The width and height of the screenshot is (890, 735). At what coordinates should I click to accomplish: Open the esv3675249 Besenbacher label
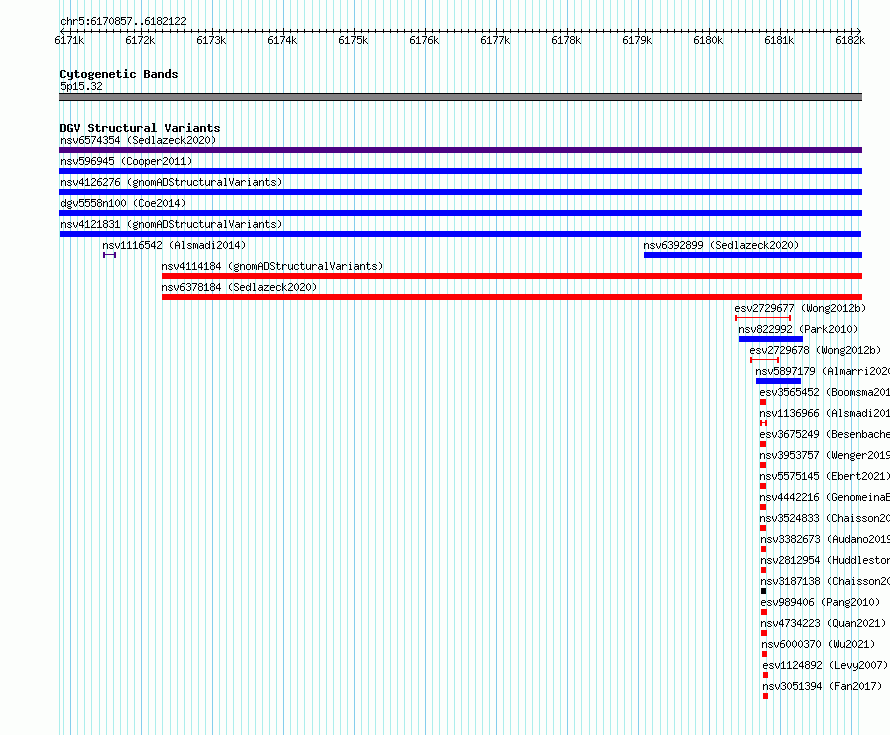[824, 434]
